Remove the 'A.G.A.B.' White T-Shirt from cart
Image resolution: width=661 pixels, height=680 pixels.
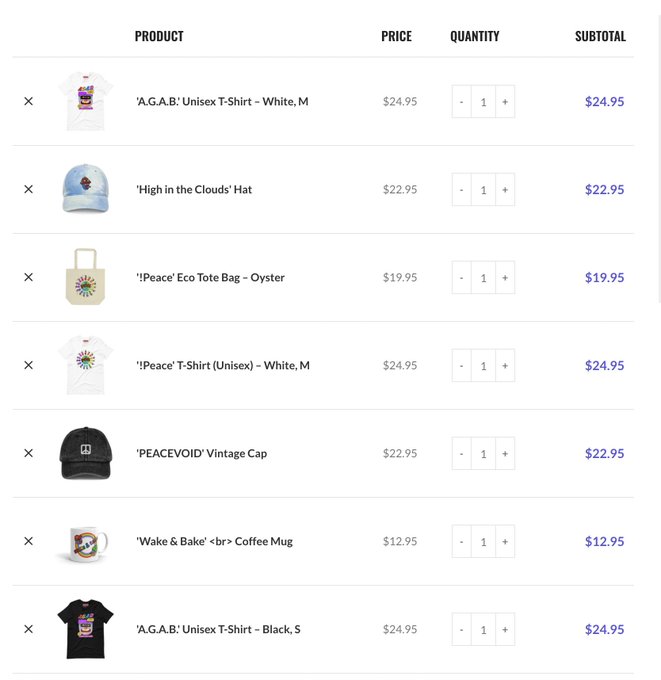28,101
